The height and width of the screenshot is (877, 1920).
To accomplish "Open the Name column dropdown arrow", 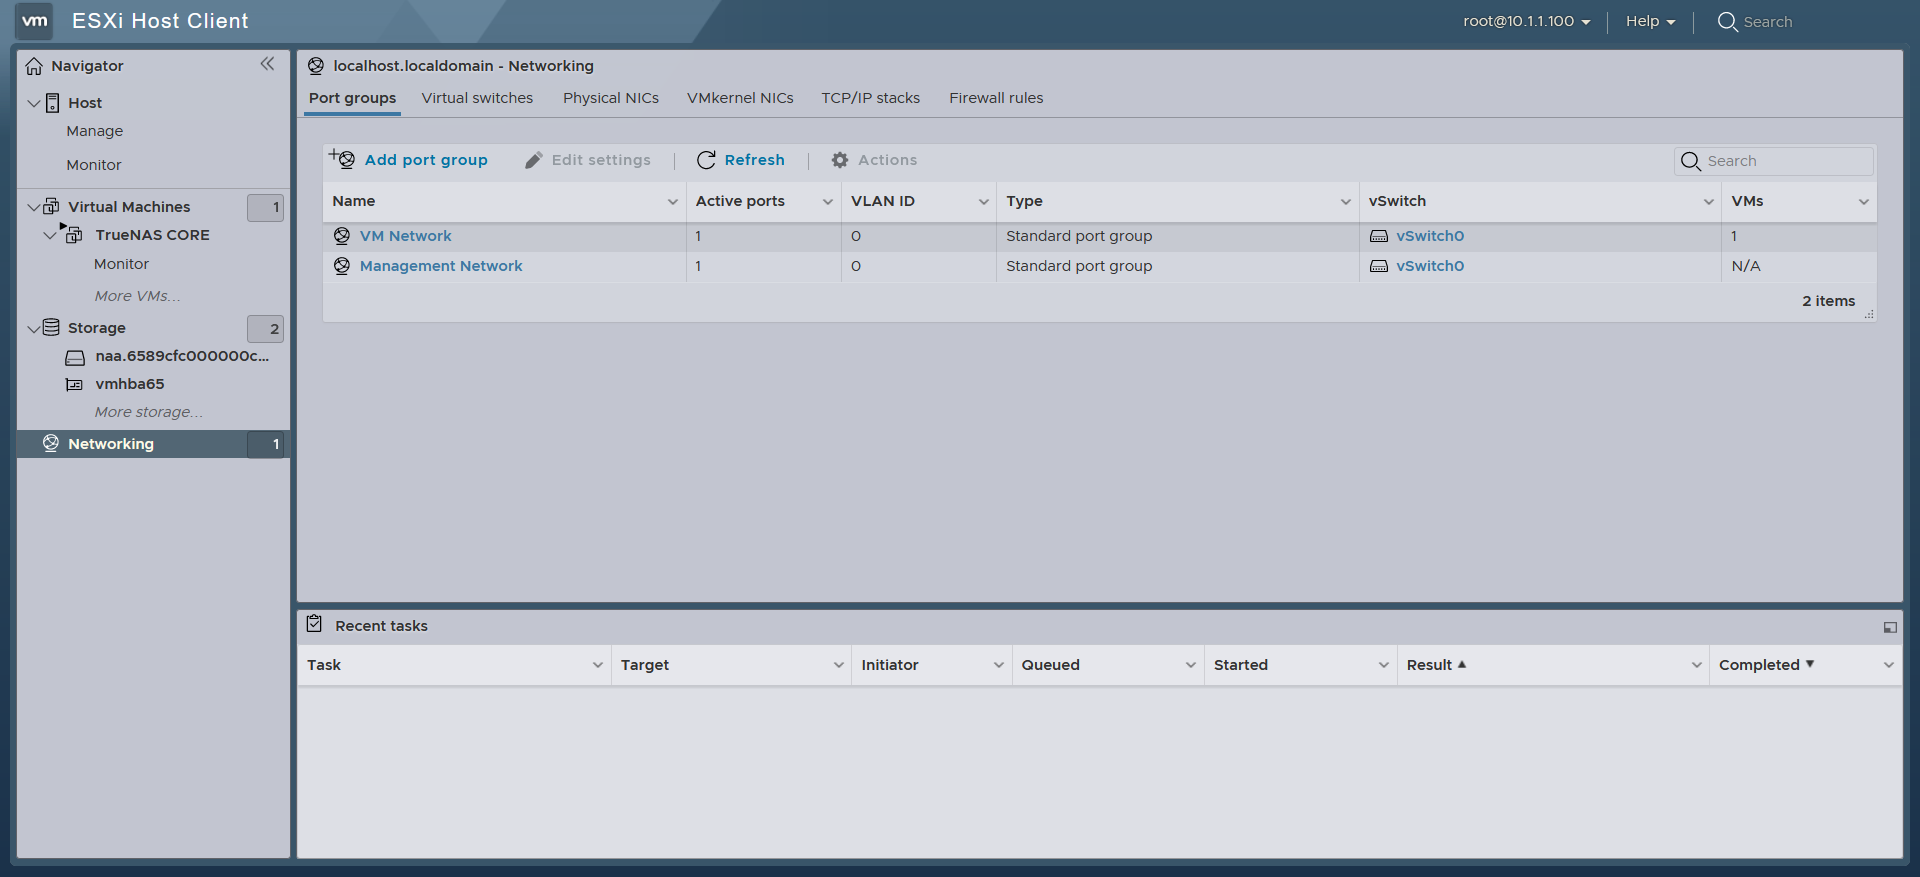I will click(673, 202).
